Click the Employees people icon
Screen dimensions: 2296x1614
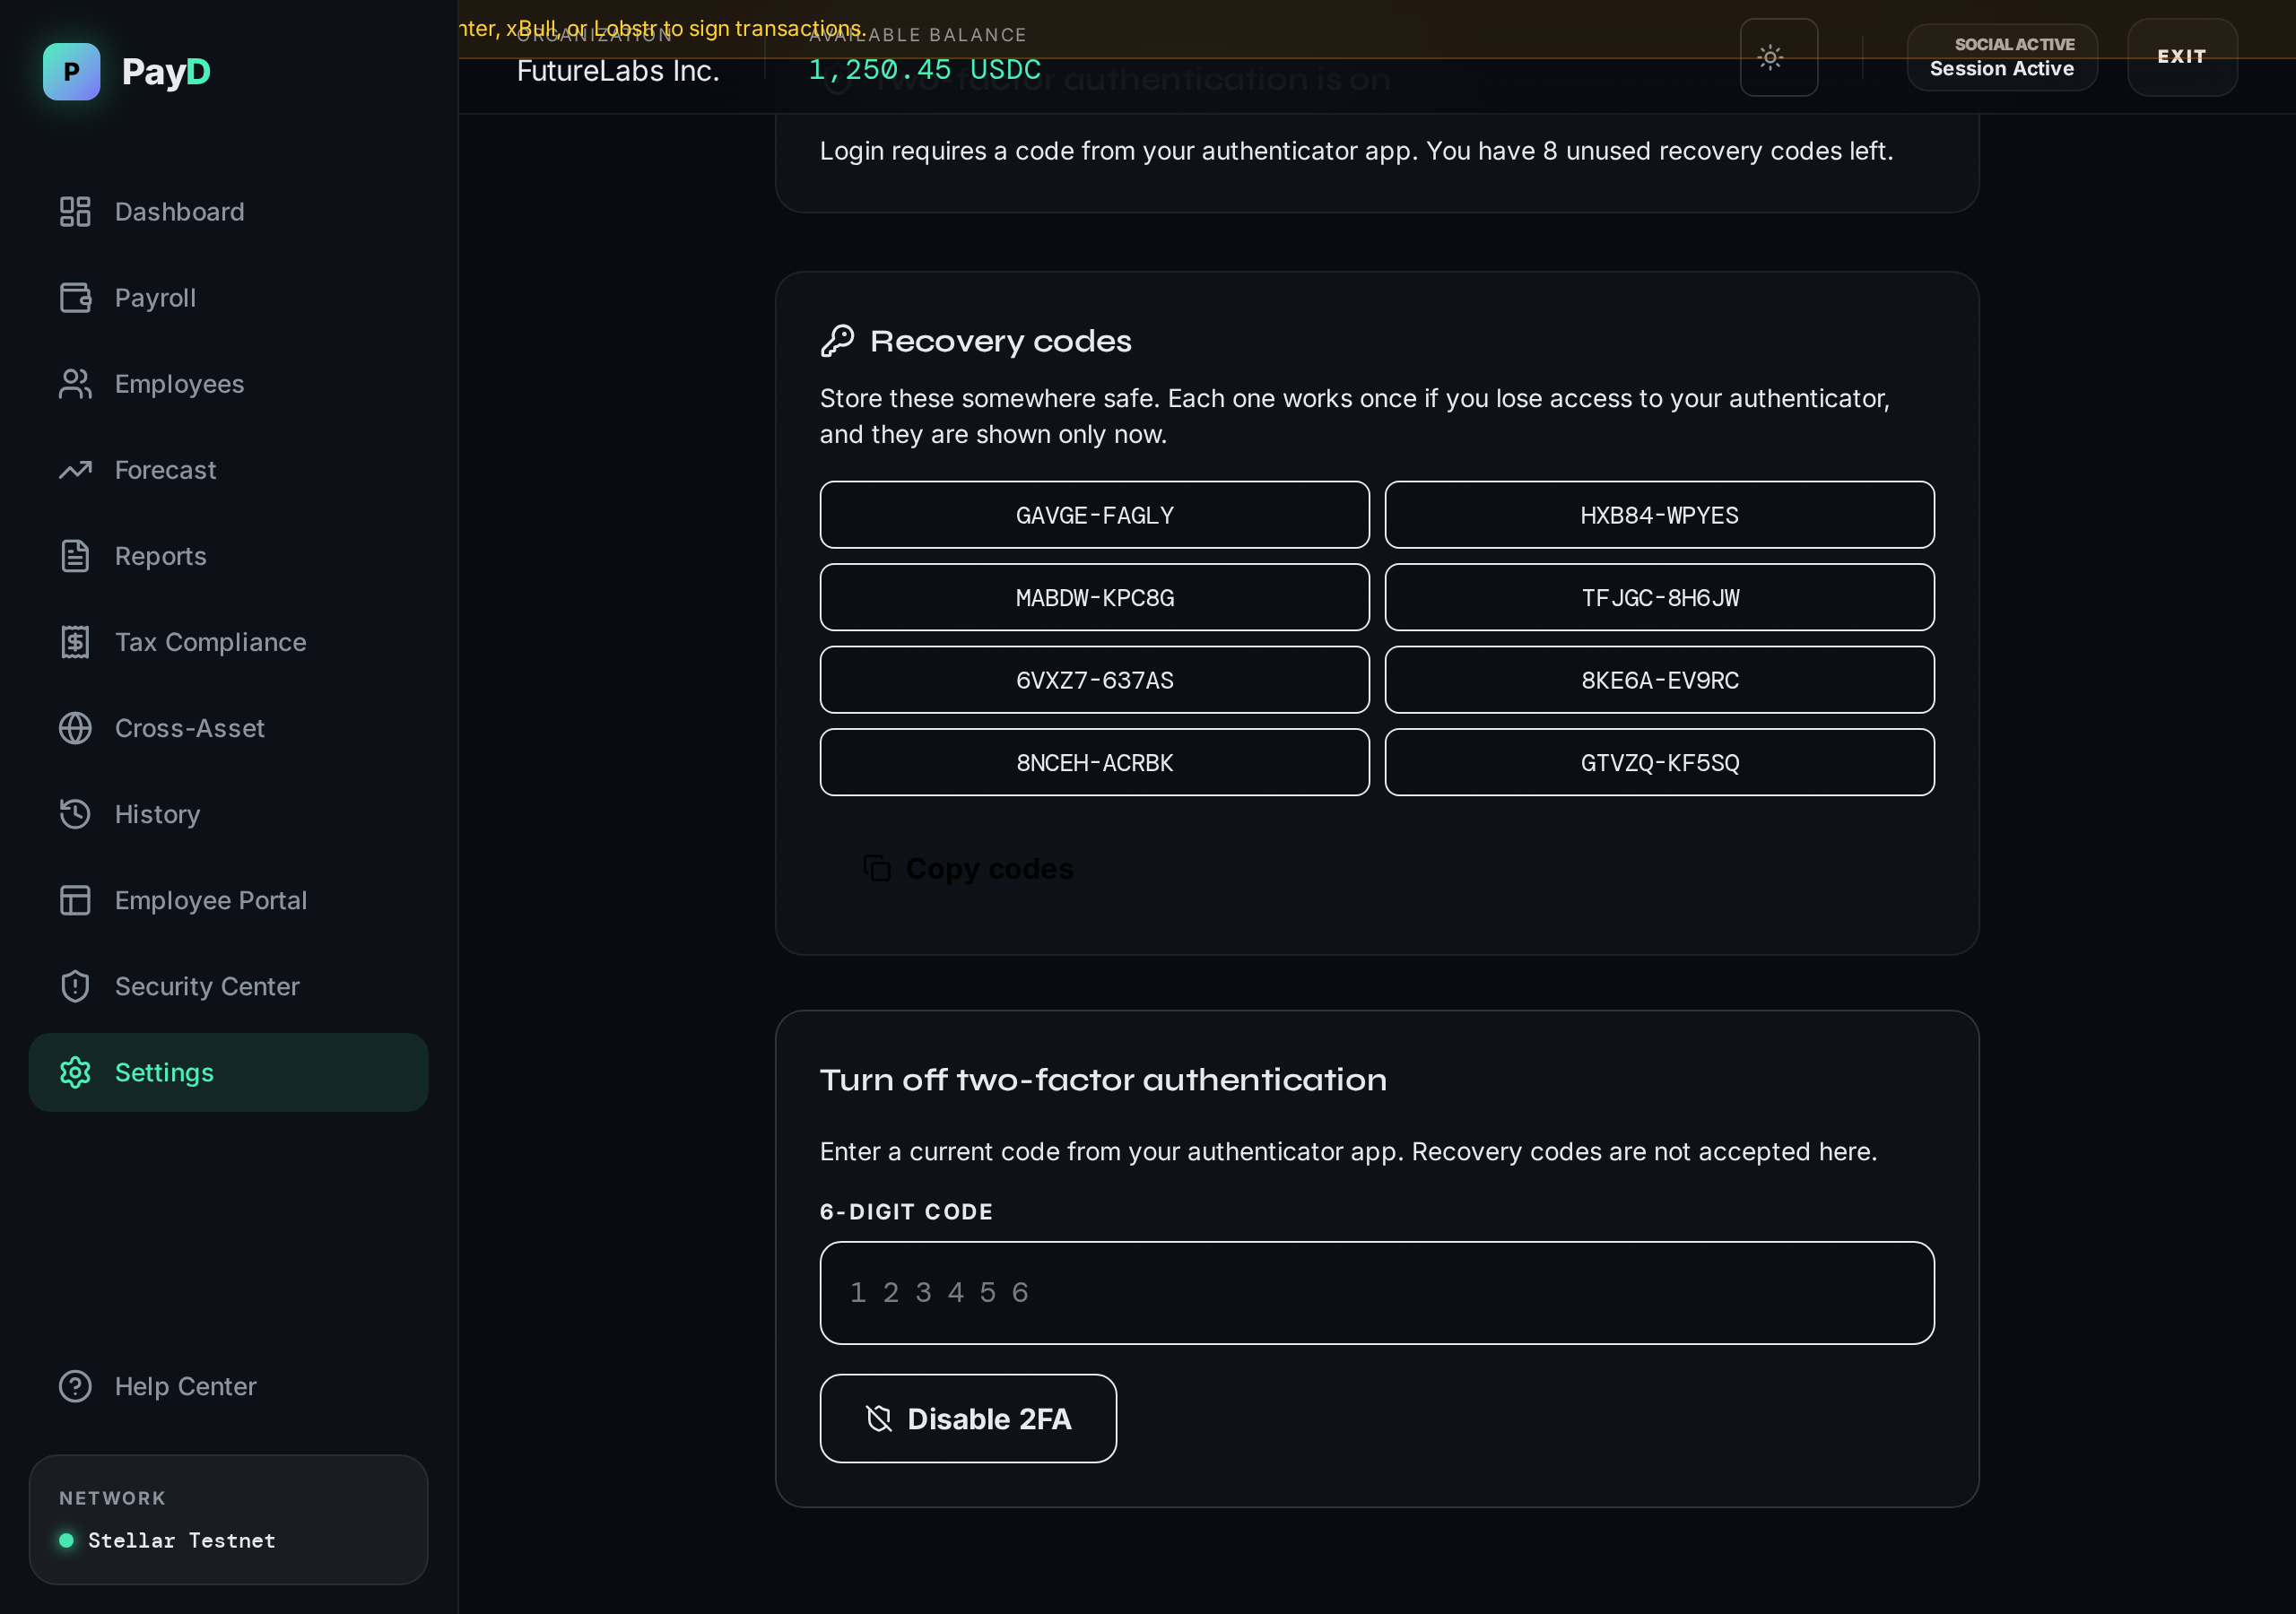[75, 383]
